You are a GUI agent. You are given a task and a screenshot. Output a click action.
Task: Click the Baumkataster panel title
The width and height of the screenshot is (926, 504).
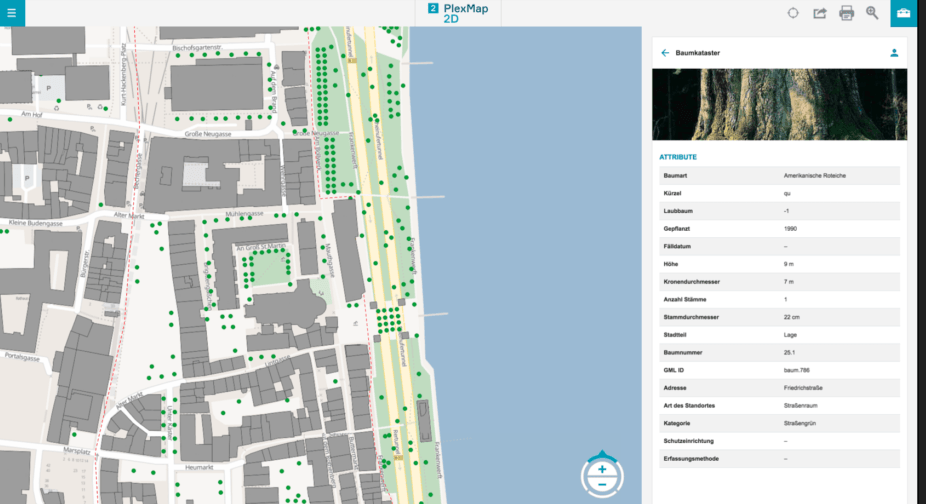697,53
